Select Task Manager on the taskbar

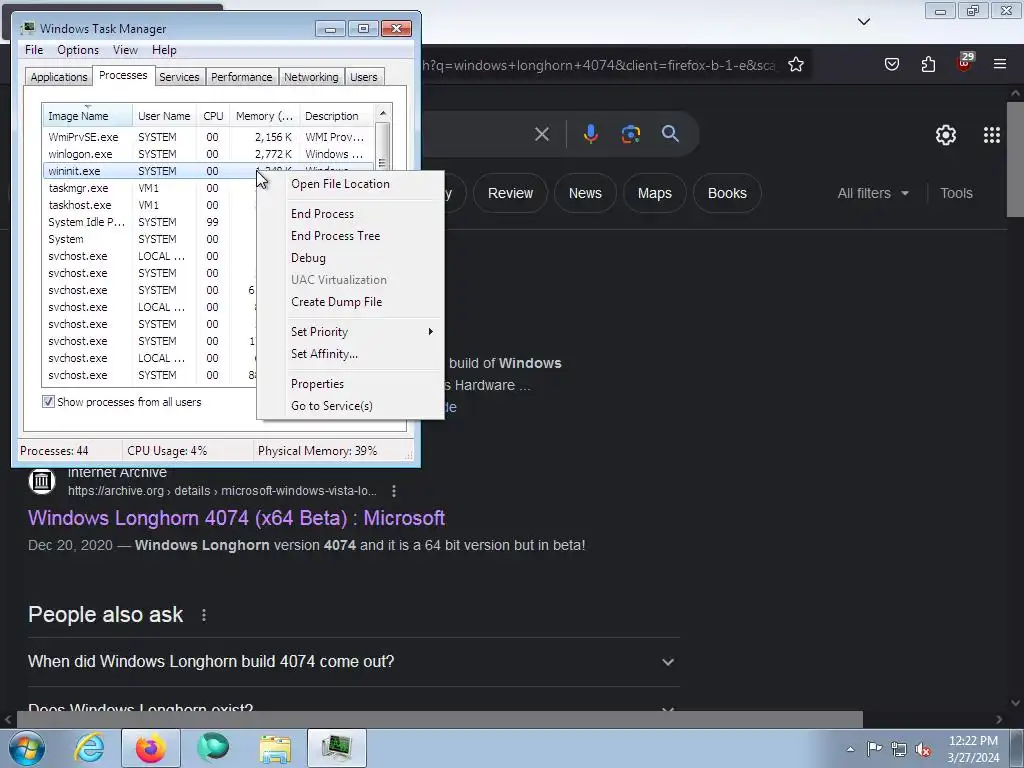[x=337, y=748]
